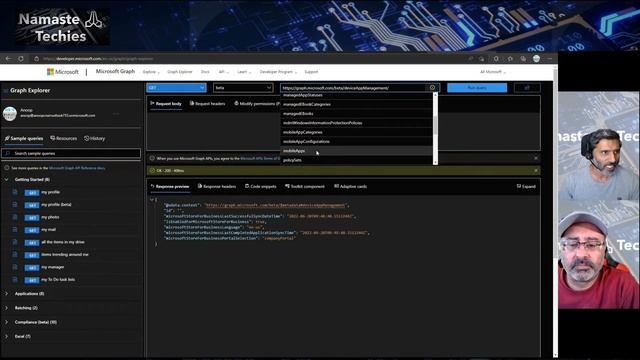Open the user profile more options ellipsis

(116, 113)
